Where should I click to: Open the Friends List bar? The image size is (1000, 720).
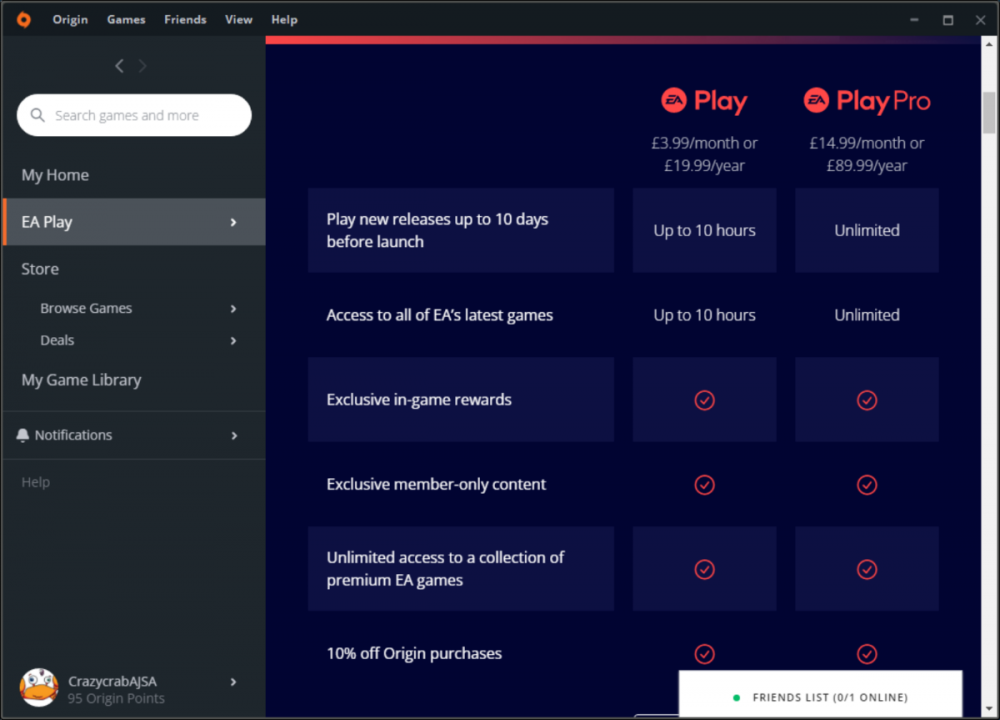[820, 694]
